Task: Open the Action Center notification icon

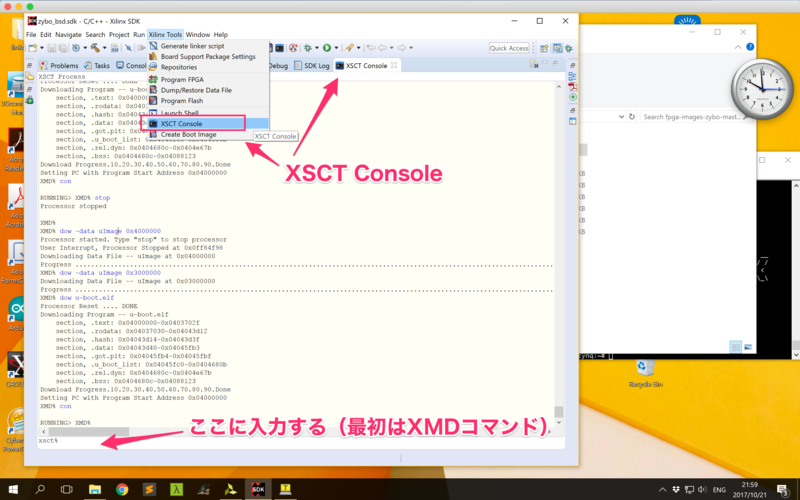Action: pos(784,489)
